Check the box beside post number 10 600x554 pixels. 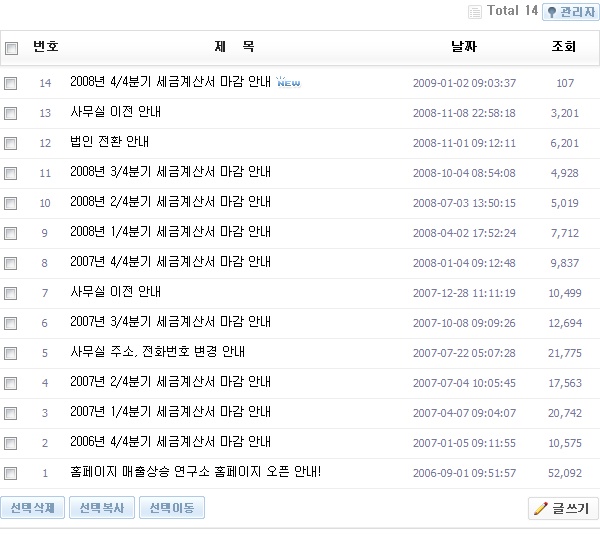[x=11, y=204]
